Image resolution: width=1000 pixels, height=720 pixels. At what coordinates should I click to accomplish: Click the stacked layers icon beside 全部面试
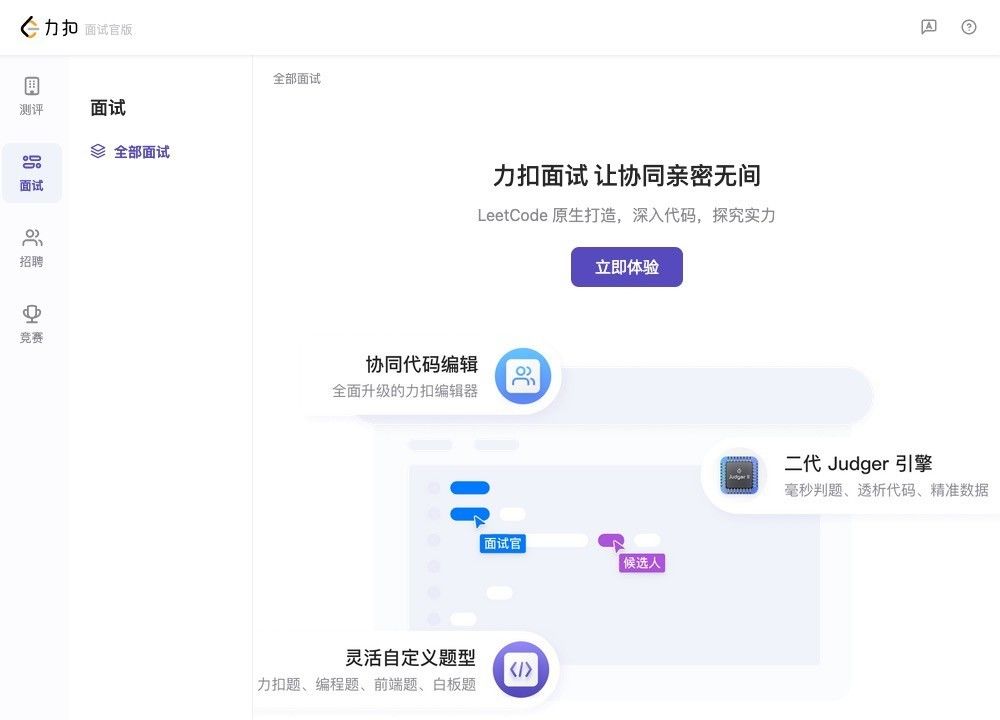pyautogui.click(x=98, y=151)
